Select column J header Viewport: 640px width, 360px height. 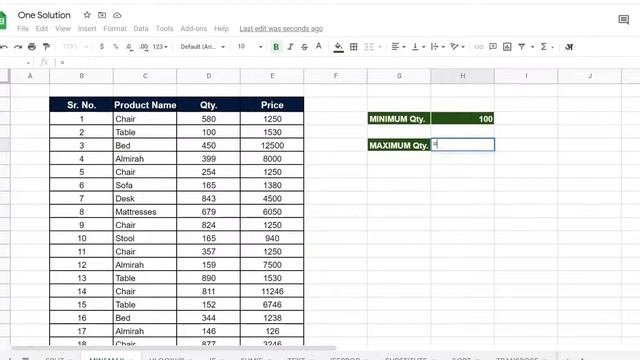point(590,76)
